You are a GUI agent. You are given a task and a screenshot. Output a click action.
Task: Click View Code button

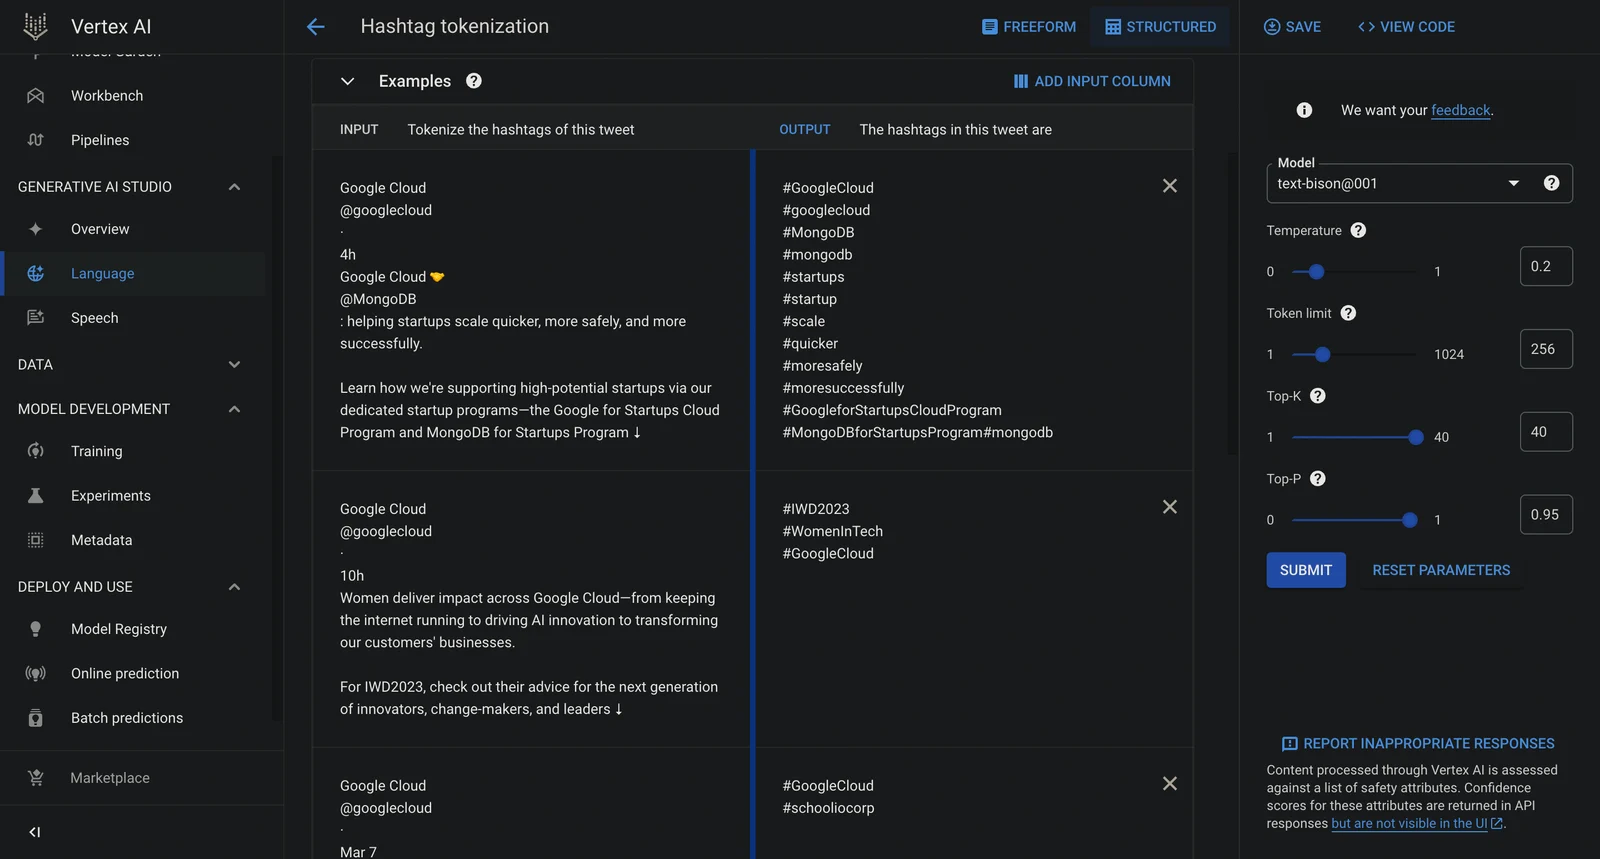pyautogui.click(x=1406, y=27)
